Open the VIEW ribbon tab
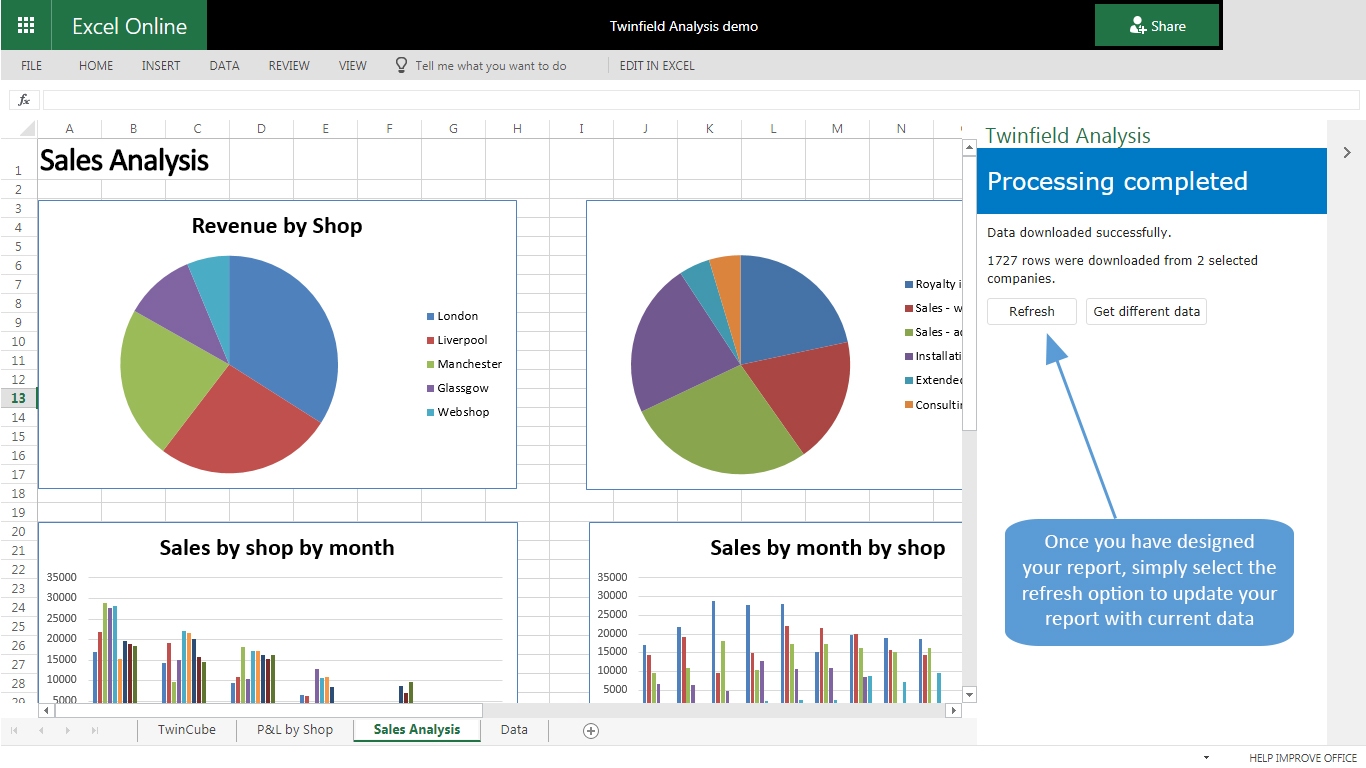This screenshot has width=1366, height=768. [353, 66]
